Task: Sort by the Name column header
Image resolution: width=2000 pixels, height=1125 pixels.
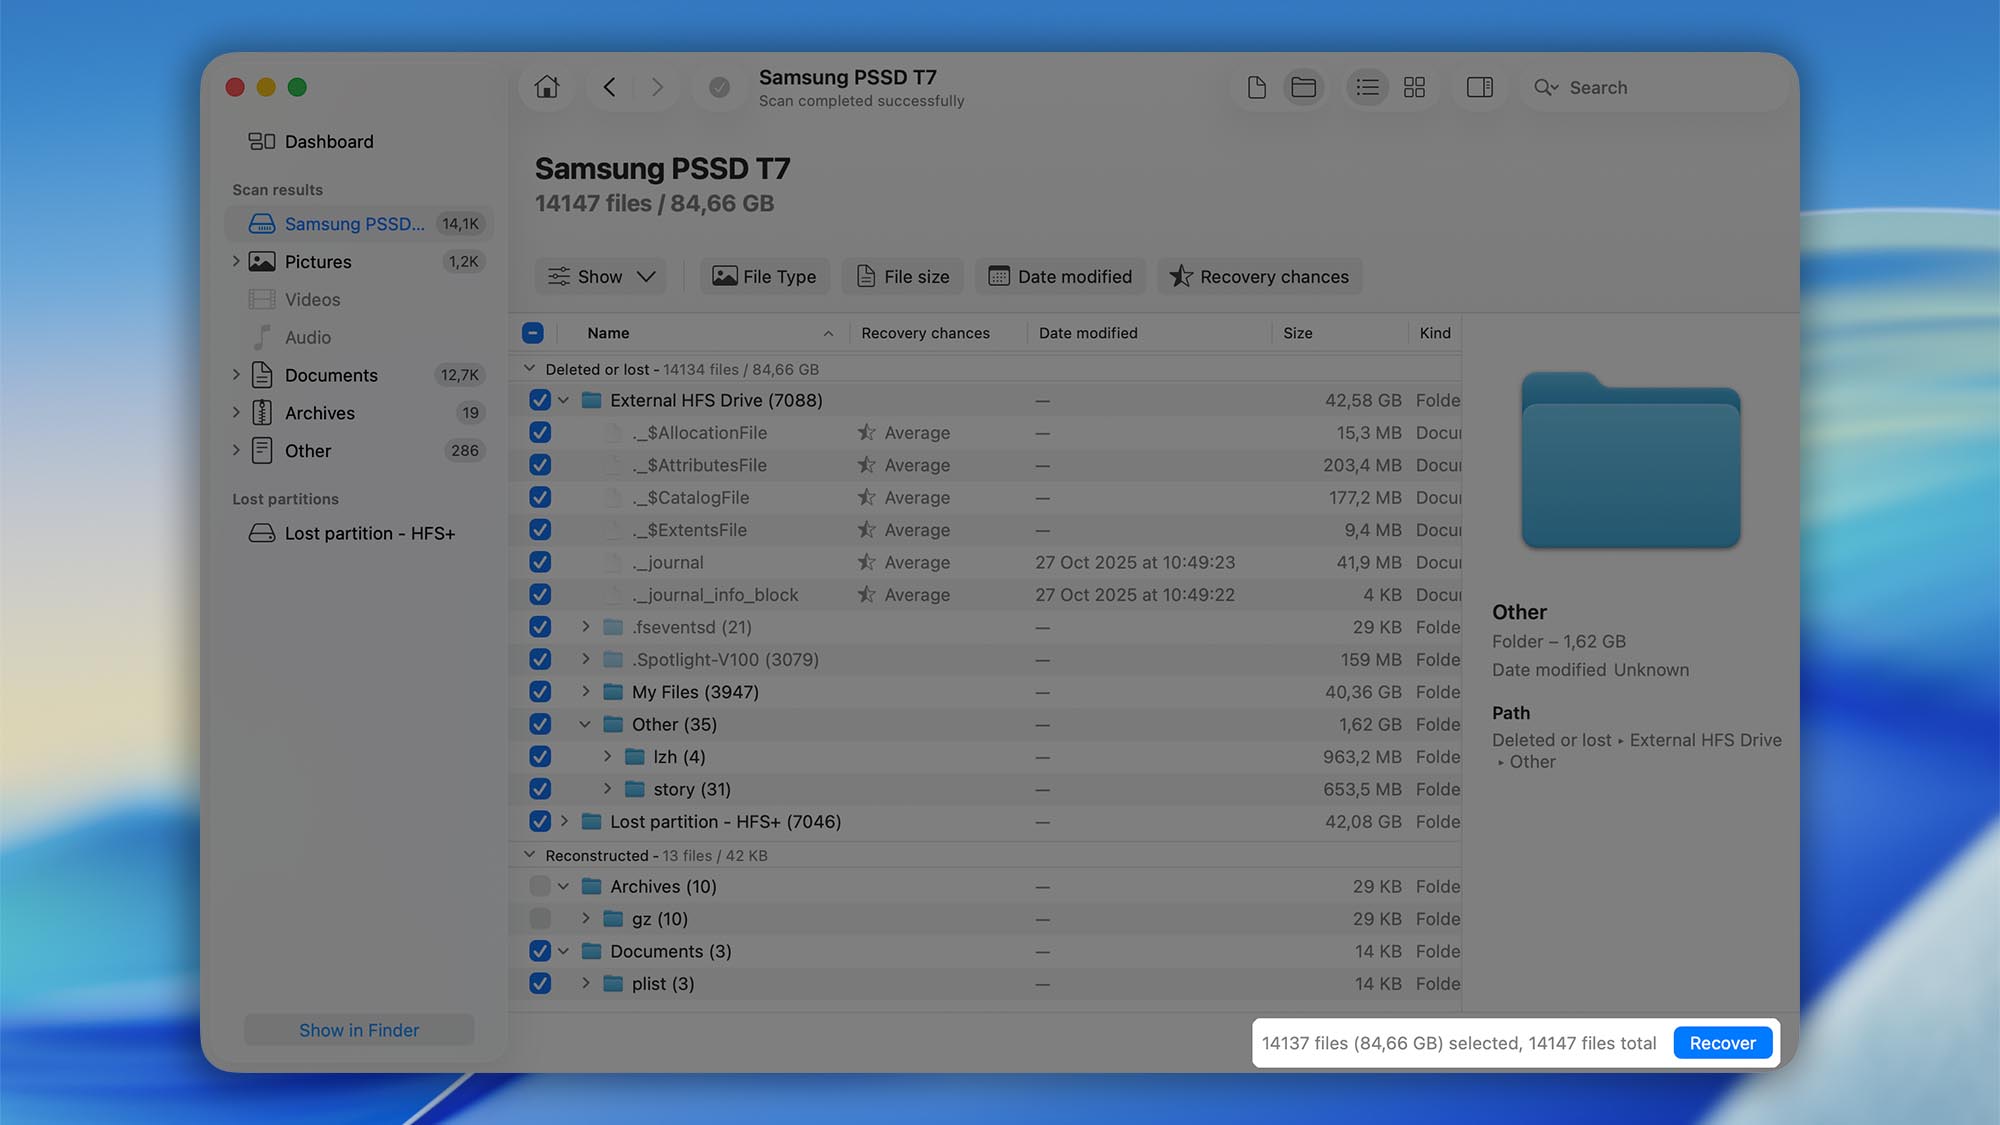Action: [607, 332]
